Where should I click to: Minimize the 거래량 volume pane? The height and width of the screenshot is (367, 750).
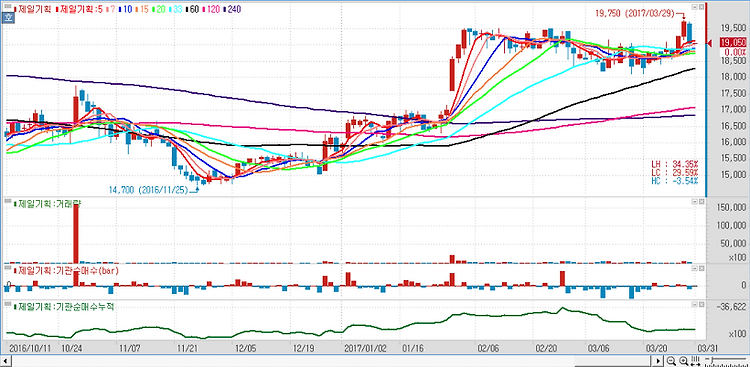[694, 202]
